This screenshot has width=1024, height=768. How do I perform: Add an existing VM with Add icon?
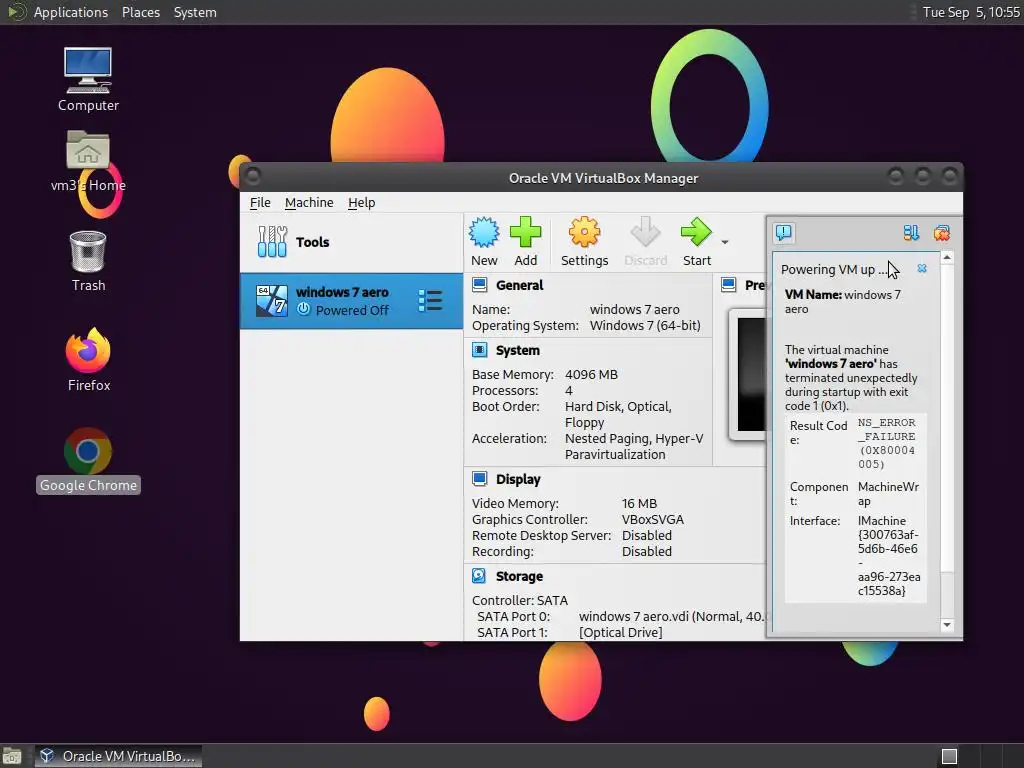[x=525, y=232]
